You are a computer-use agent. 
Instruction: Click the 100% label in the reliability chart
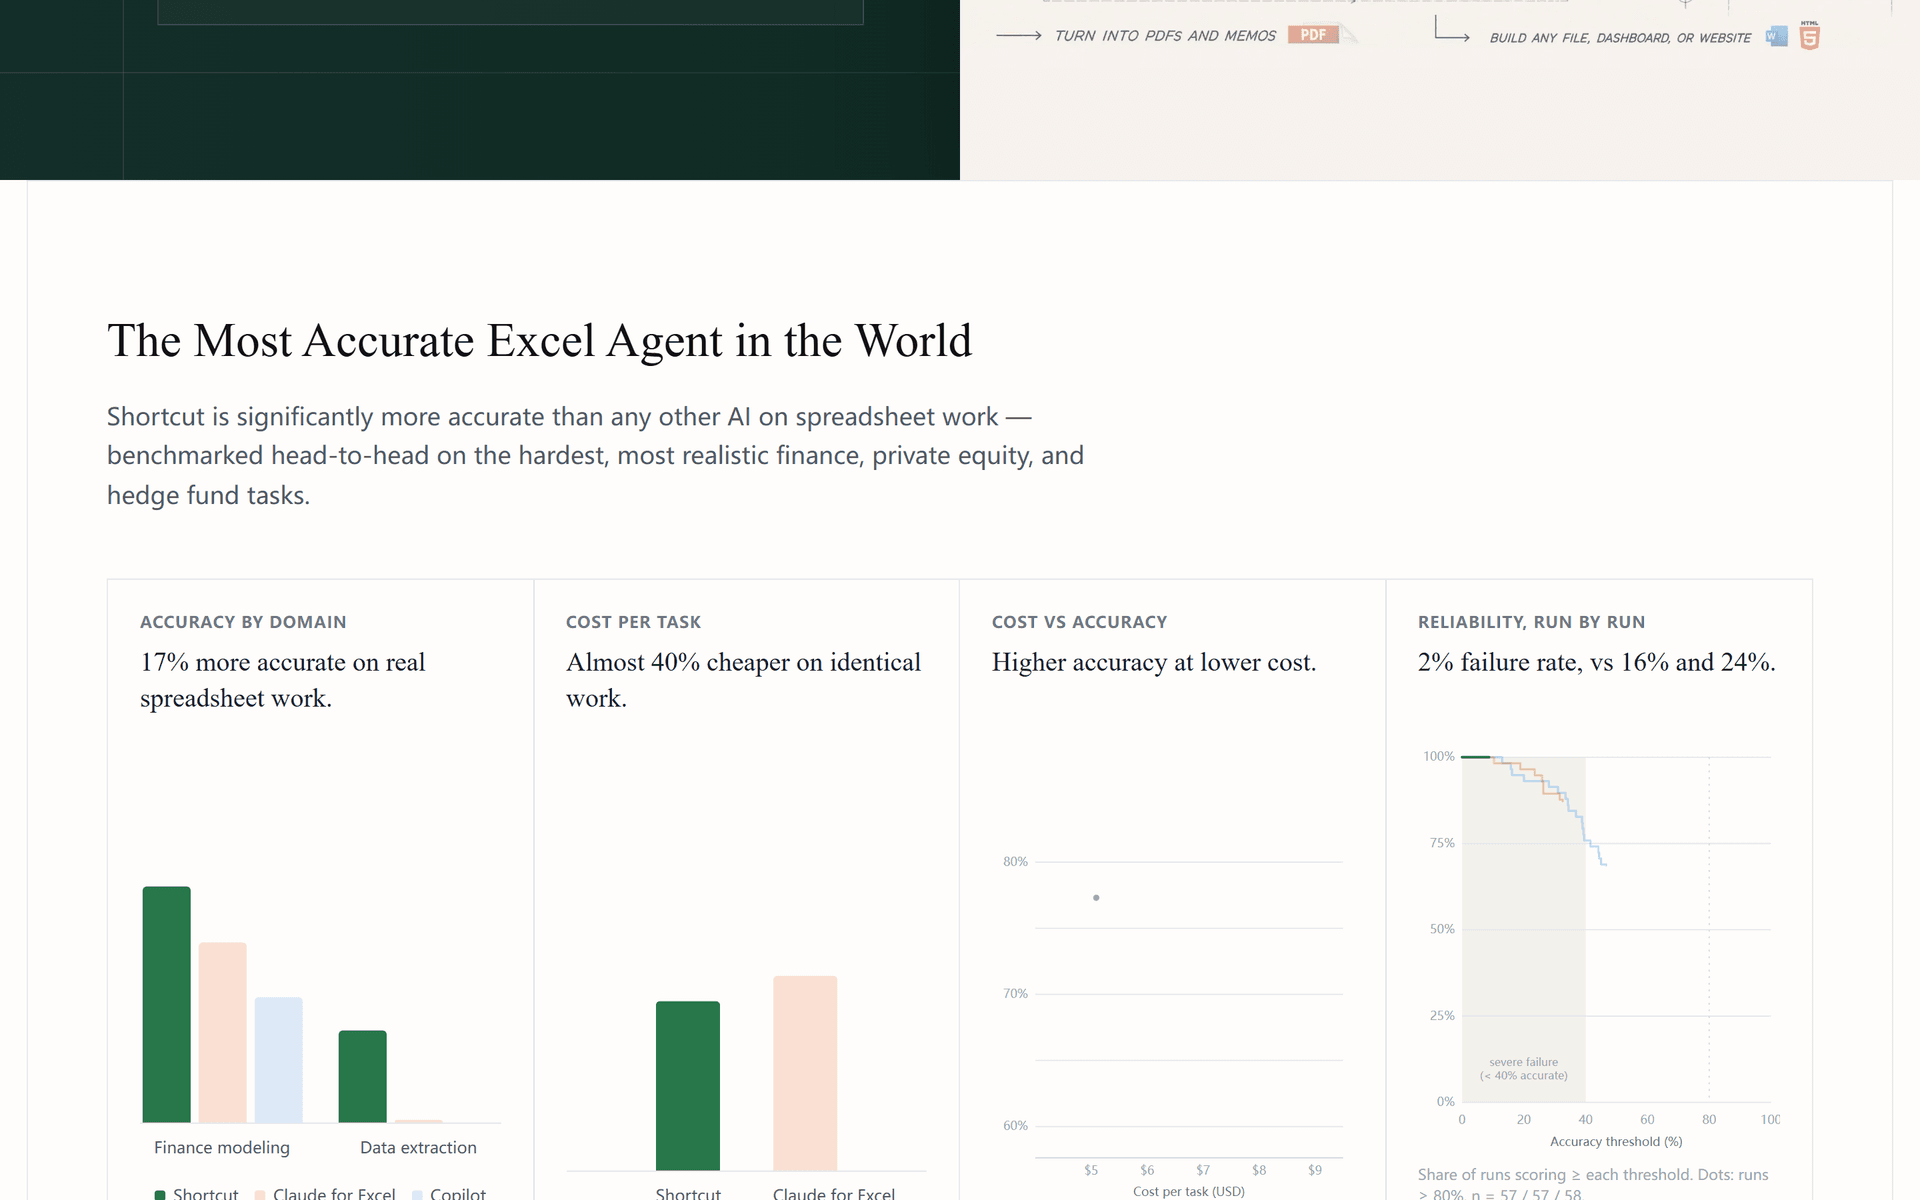(1438, 757)
